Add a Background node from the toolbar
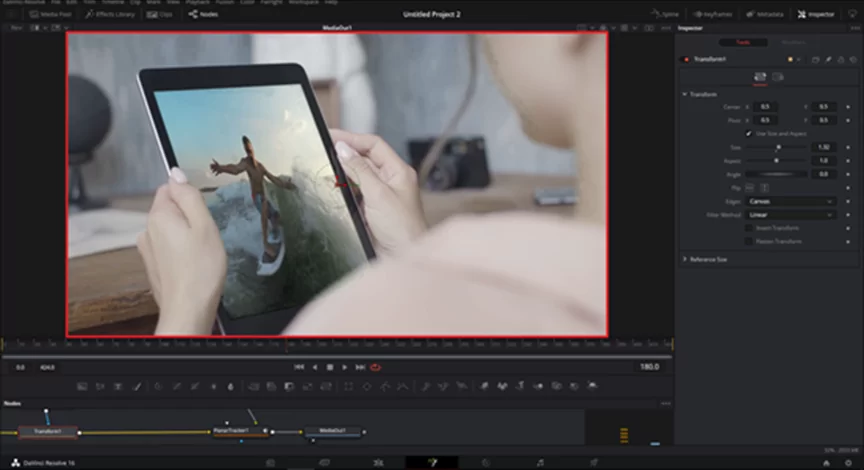Viewport: 864px width, 470px height. pos(82,387)
